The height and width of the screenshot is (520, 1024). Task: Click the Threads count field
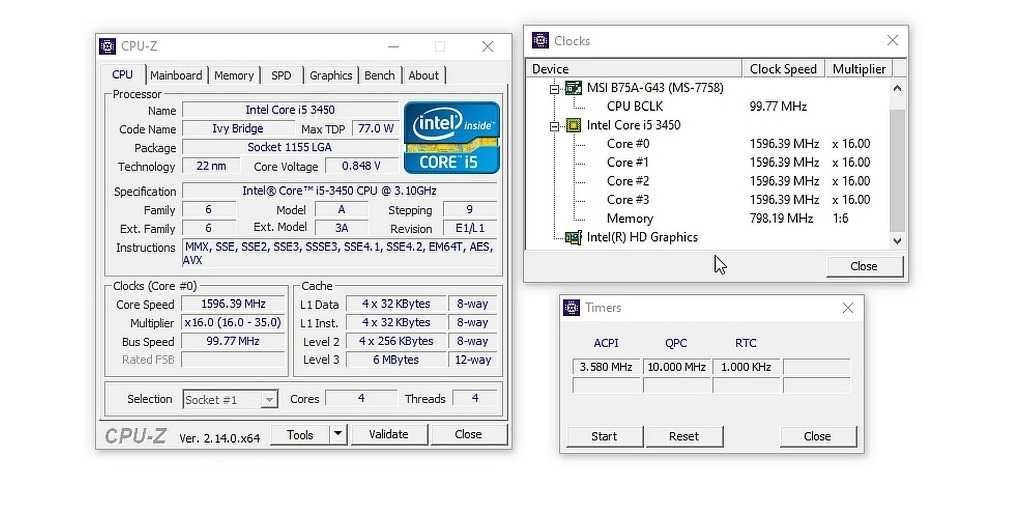click(475, 398)
